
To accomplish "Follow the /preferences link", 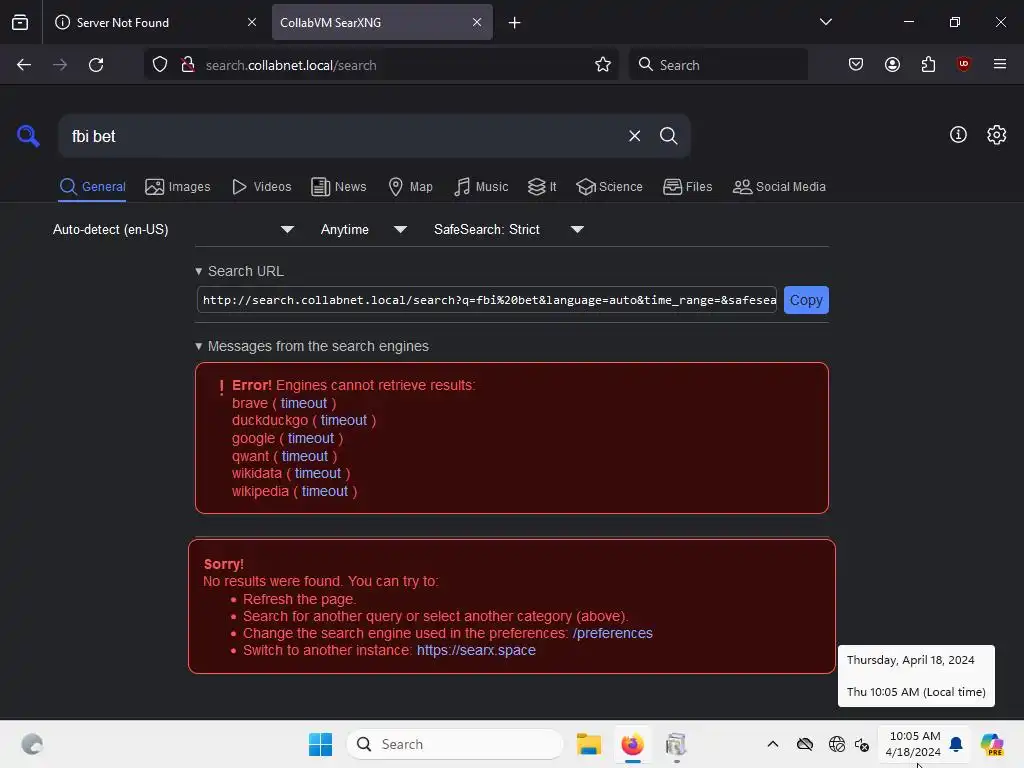I will pyautogui.click(x=613, y=633).
